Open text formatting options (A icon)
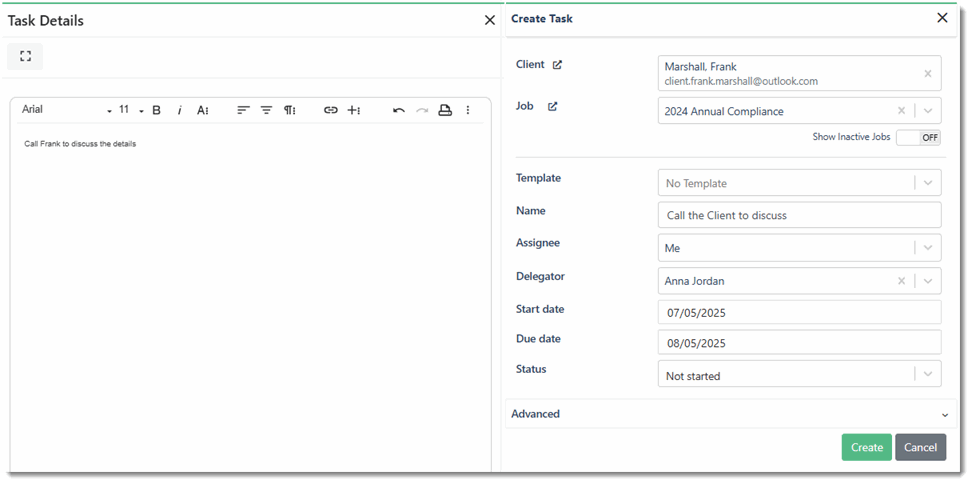Viewport: 972px width, 484px height. [x=203, y=110]
